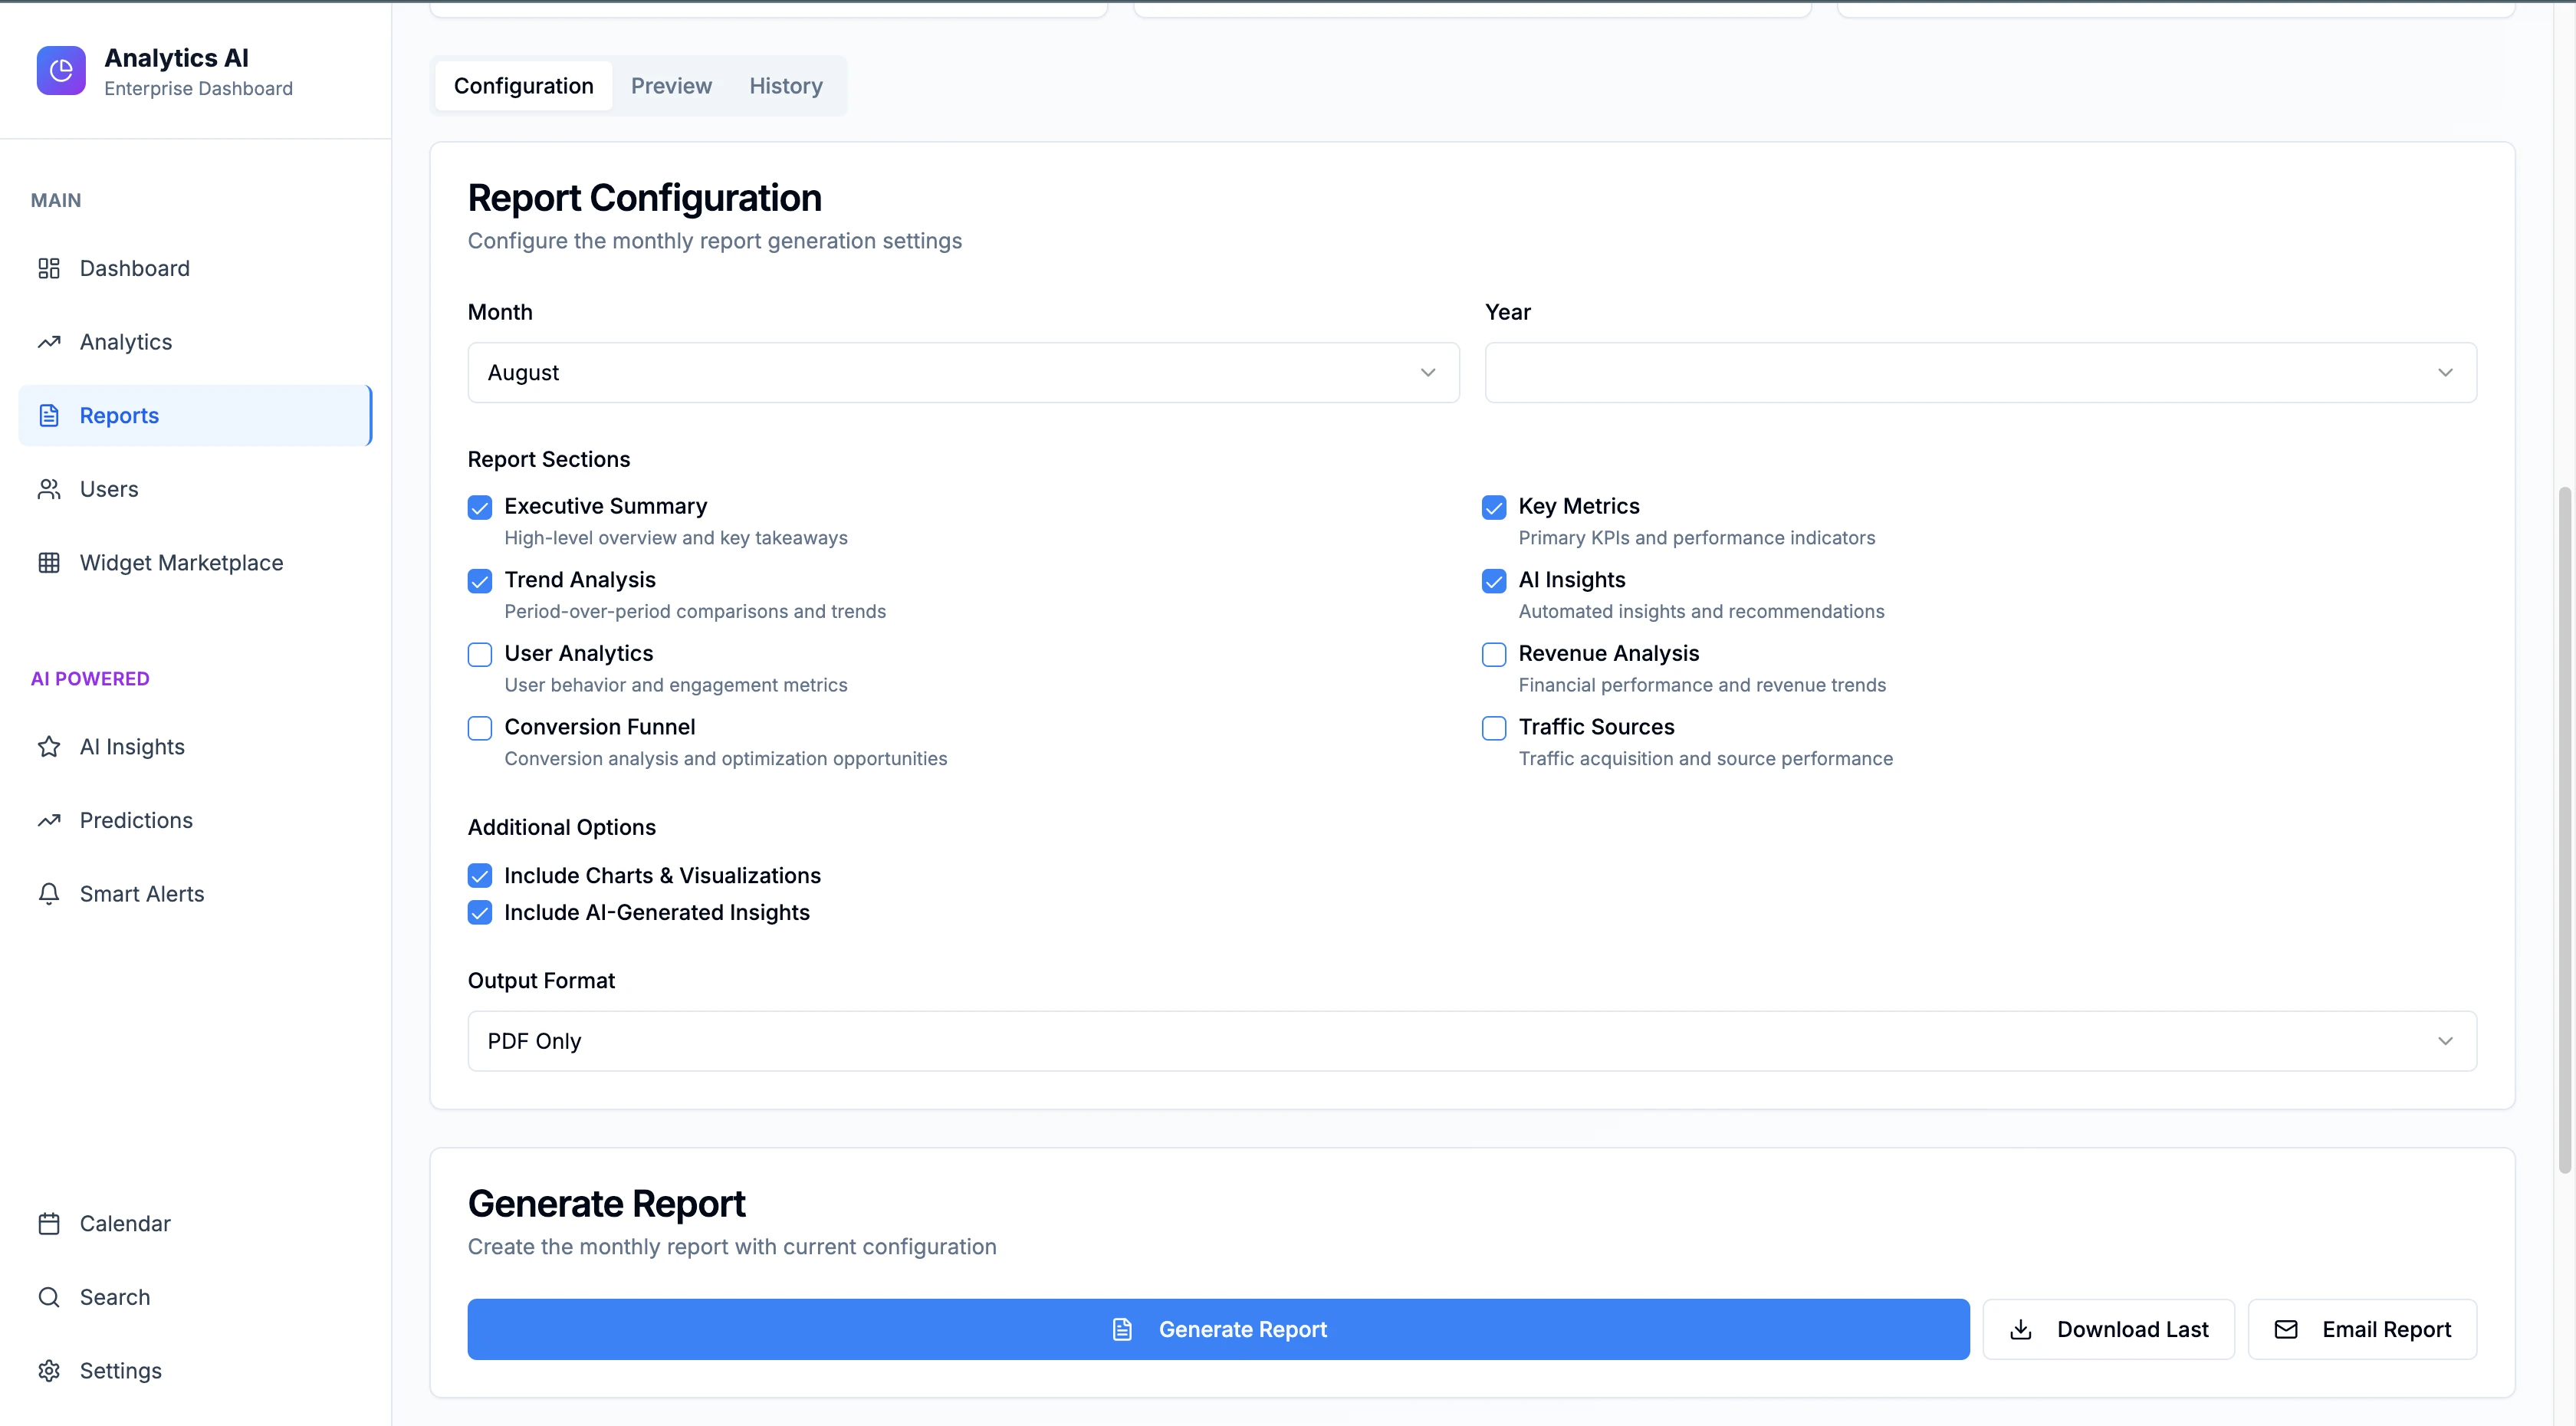The image size is (2576, 1426).
Task: Toggle Include Charts & Visualizations
Action: (480, 876)
